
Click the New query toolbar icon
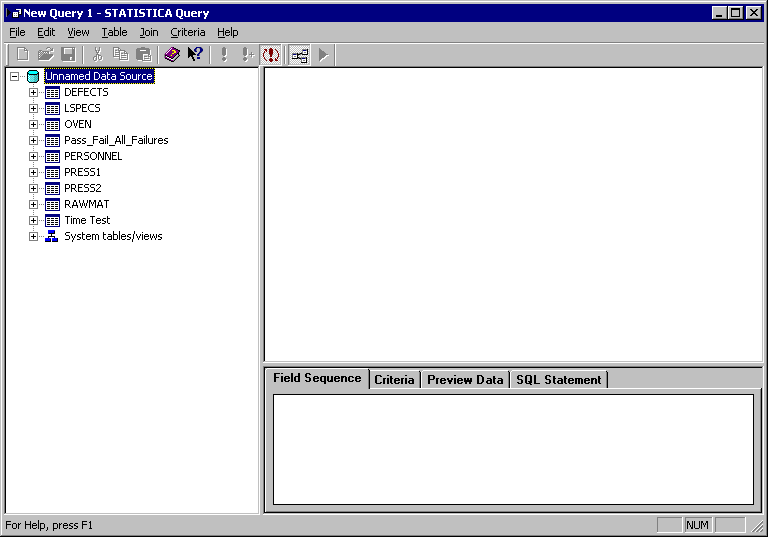(23, 54)
